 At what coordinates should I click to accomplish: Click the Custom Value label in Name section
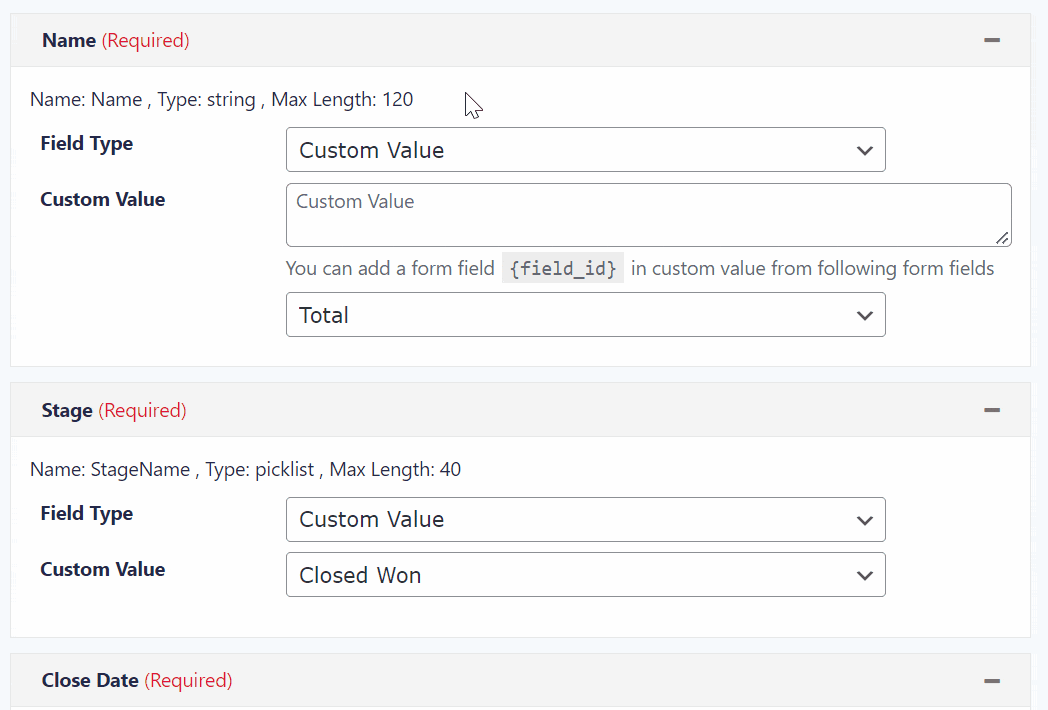point(102,199)
